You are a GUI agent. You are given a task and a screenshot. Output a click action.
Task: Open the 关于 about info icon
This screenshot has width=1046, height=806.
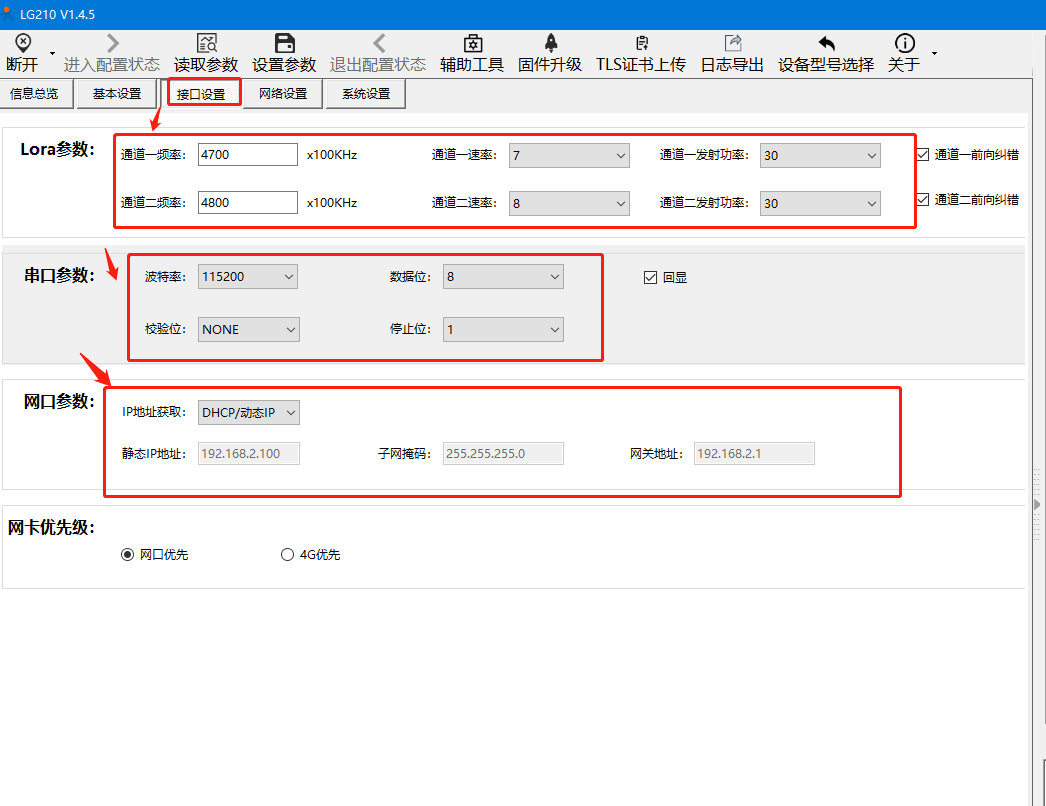point(904,44)
